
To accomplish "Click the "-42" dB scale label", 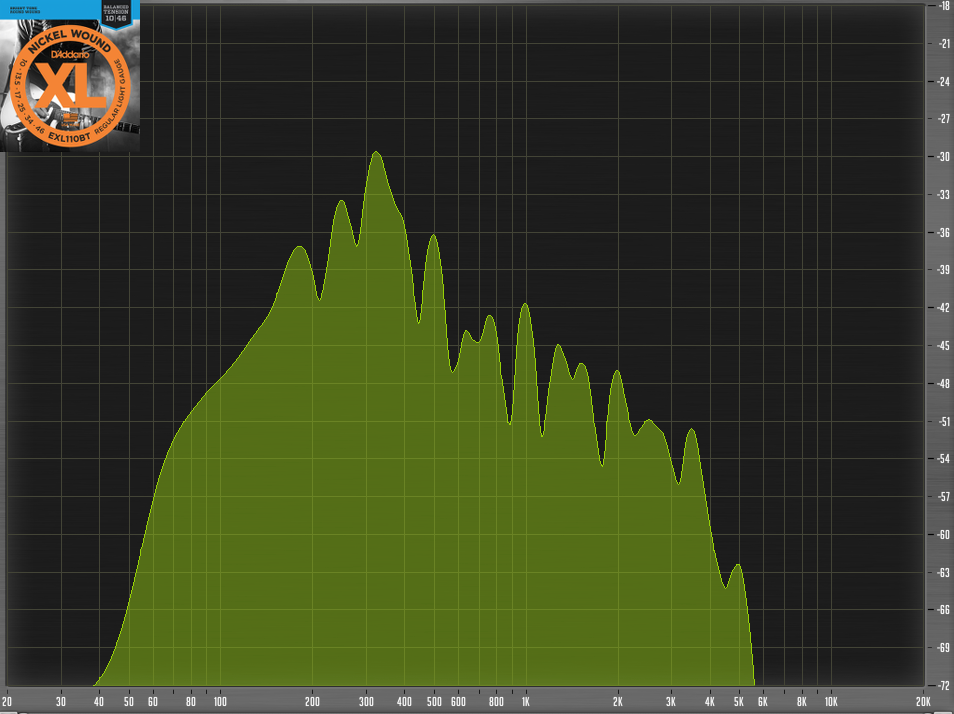I will tap(943, 308).
